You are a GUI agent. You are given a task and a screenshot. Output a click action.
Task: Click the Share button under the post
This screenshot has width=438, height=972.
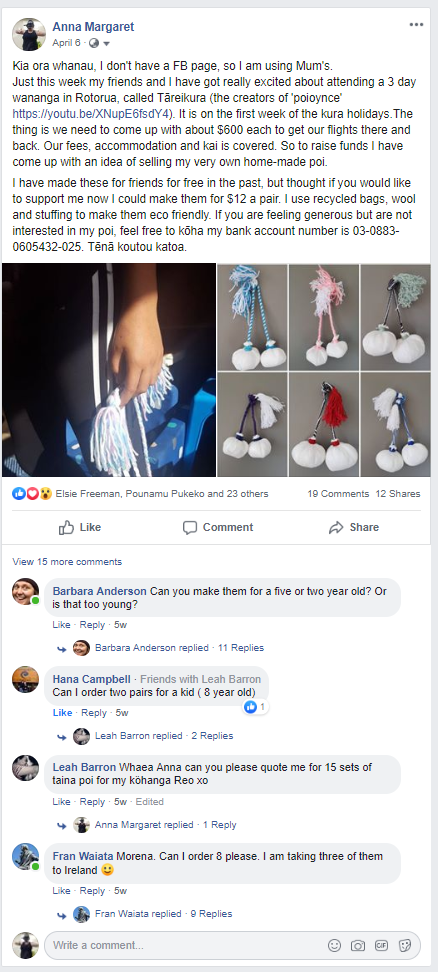(x=354, y=528)
